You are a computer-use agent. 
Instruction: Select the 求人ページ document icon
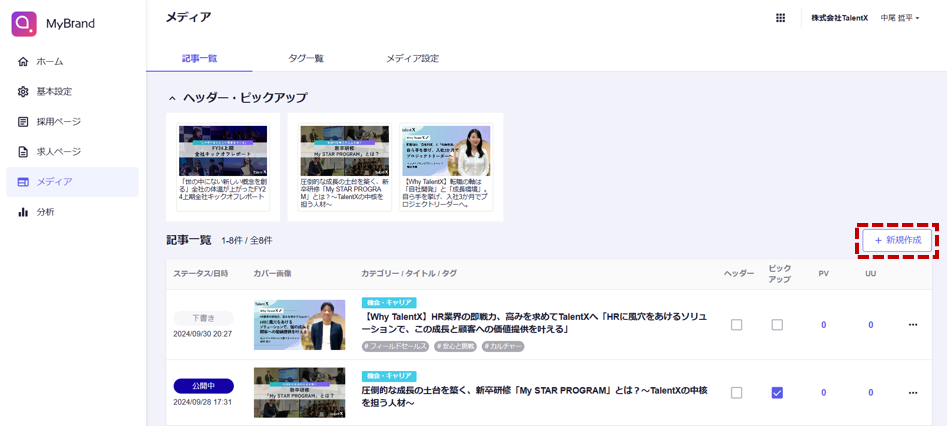pos(23,152)
